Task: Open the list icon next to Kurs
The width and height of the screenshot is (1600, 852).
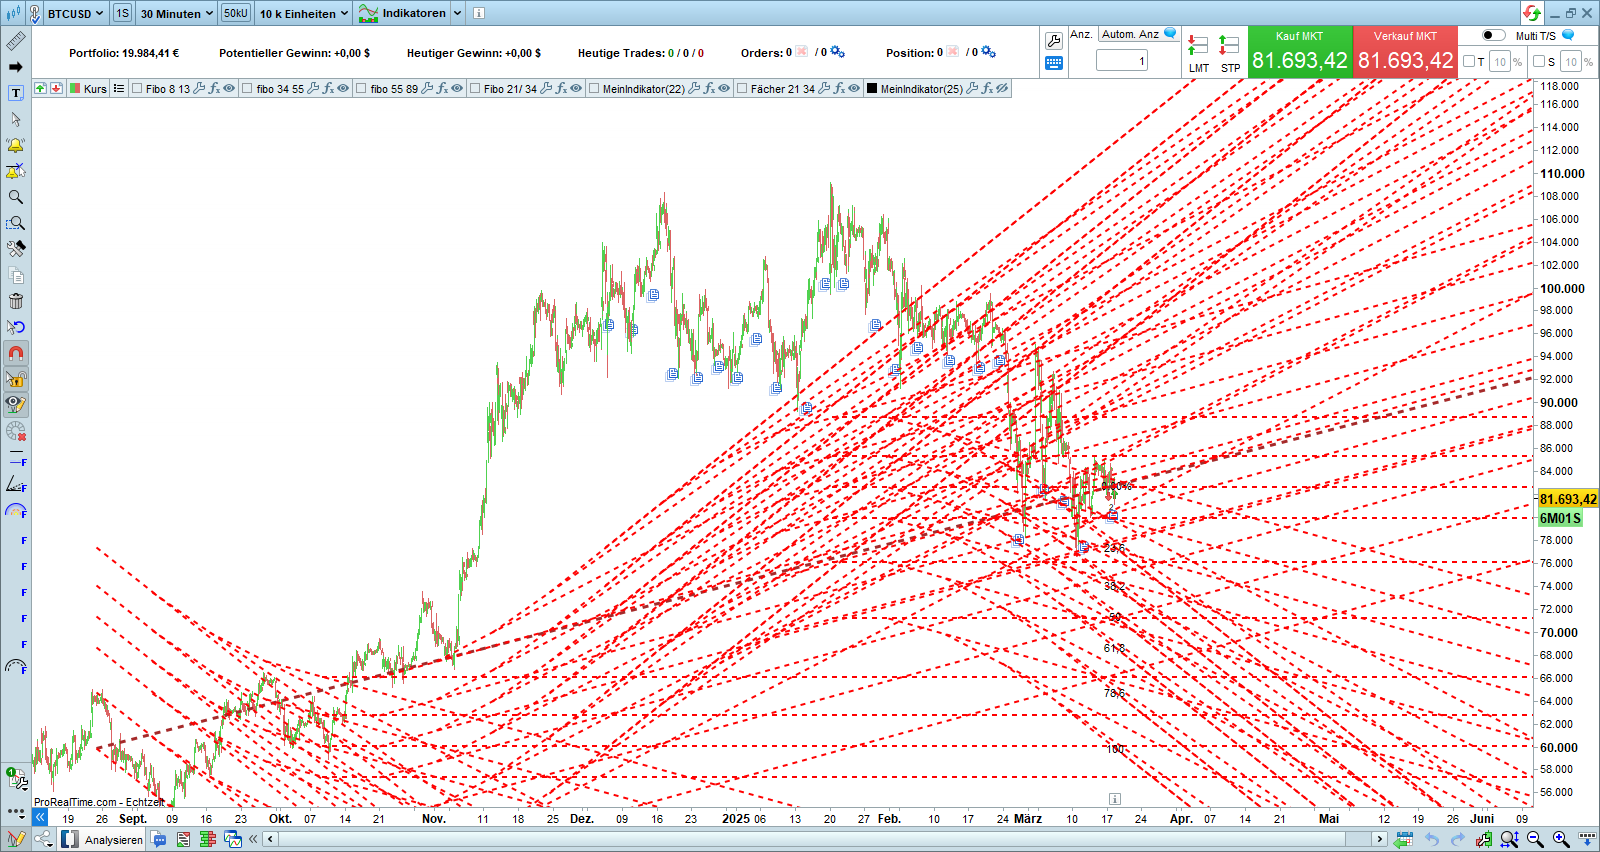Action: [x=119, y=88]
